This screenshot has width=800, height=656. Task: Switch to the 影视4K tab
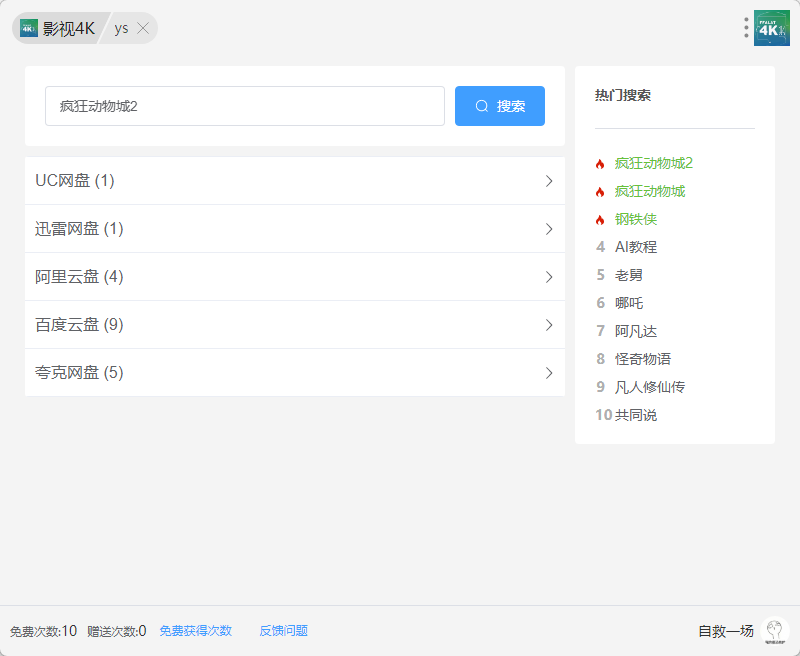point(68,28)
